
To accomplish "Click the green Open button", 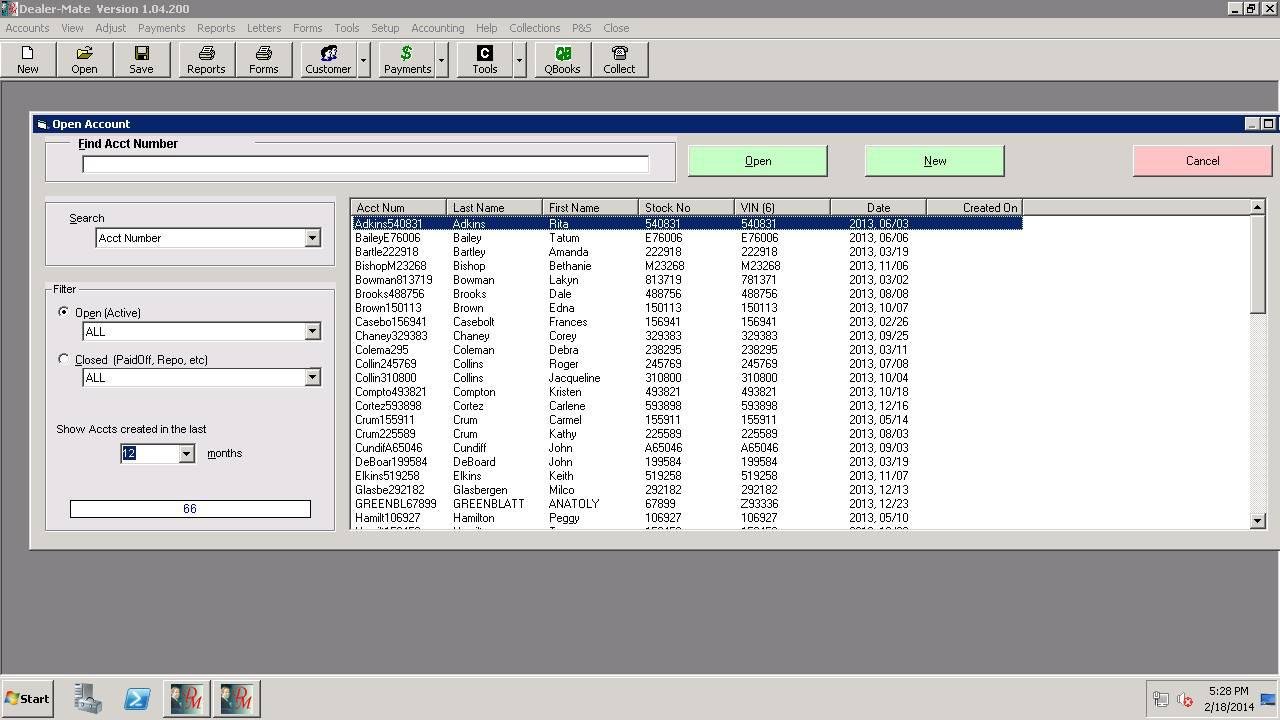I will [758, 161].
